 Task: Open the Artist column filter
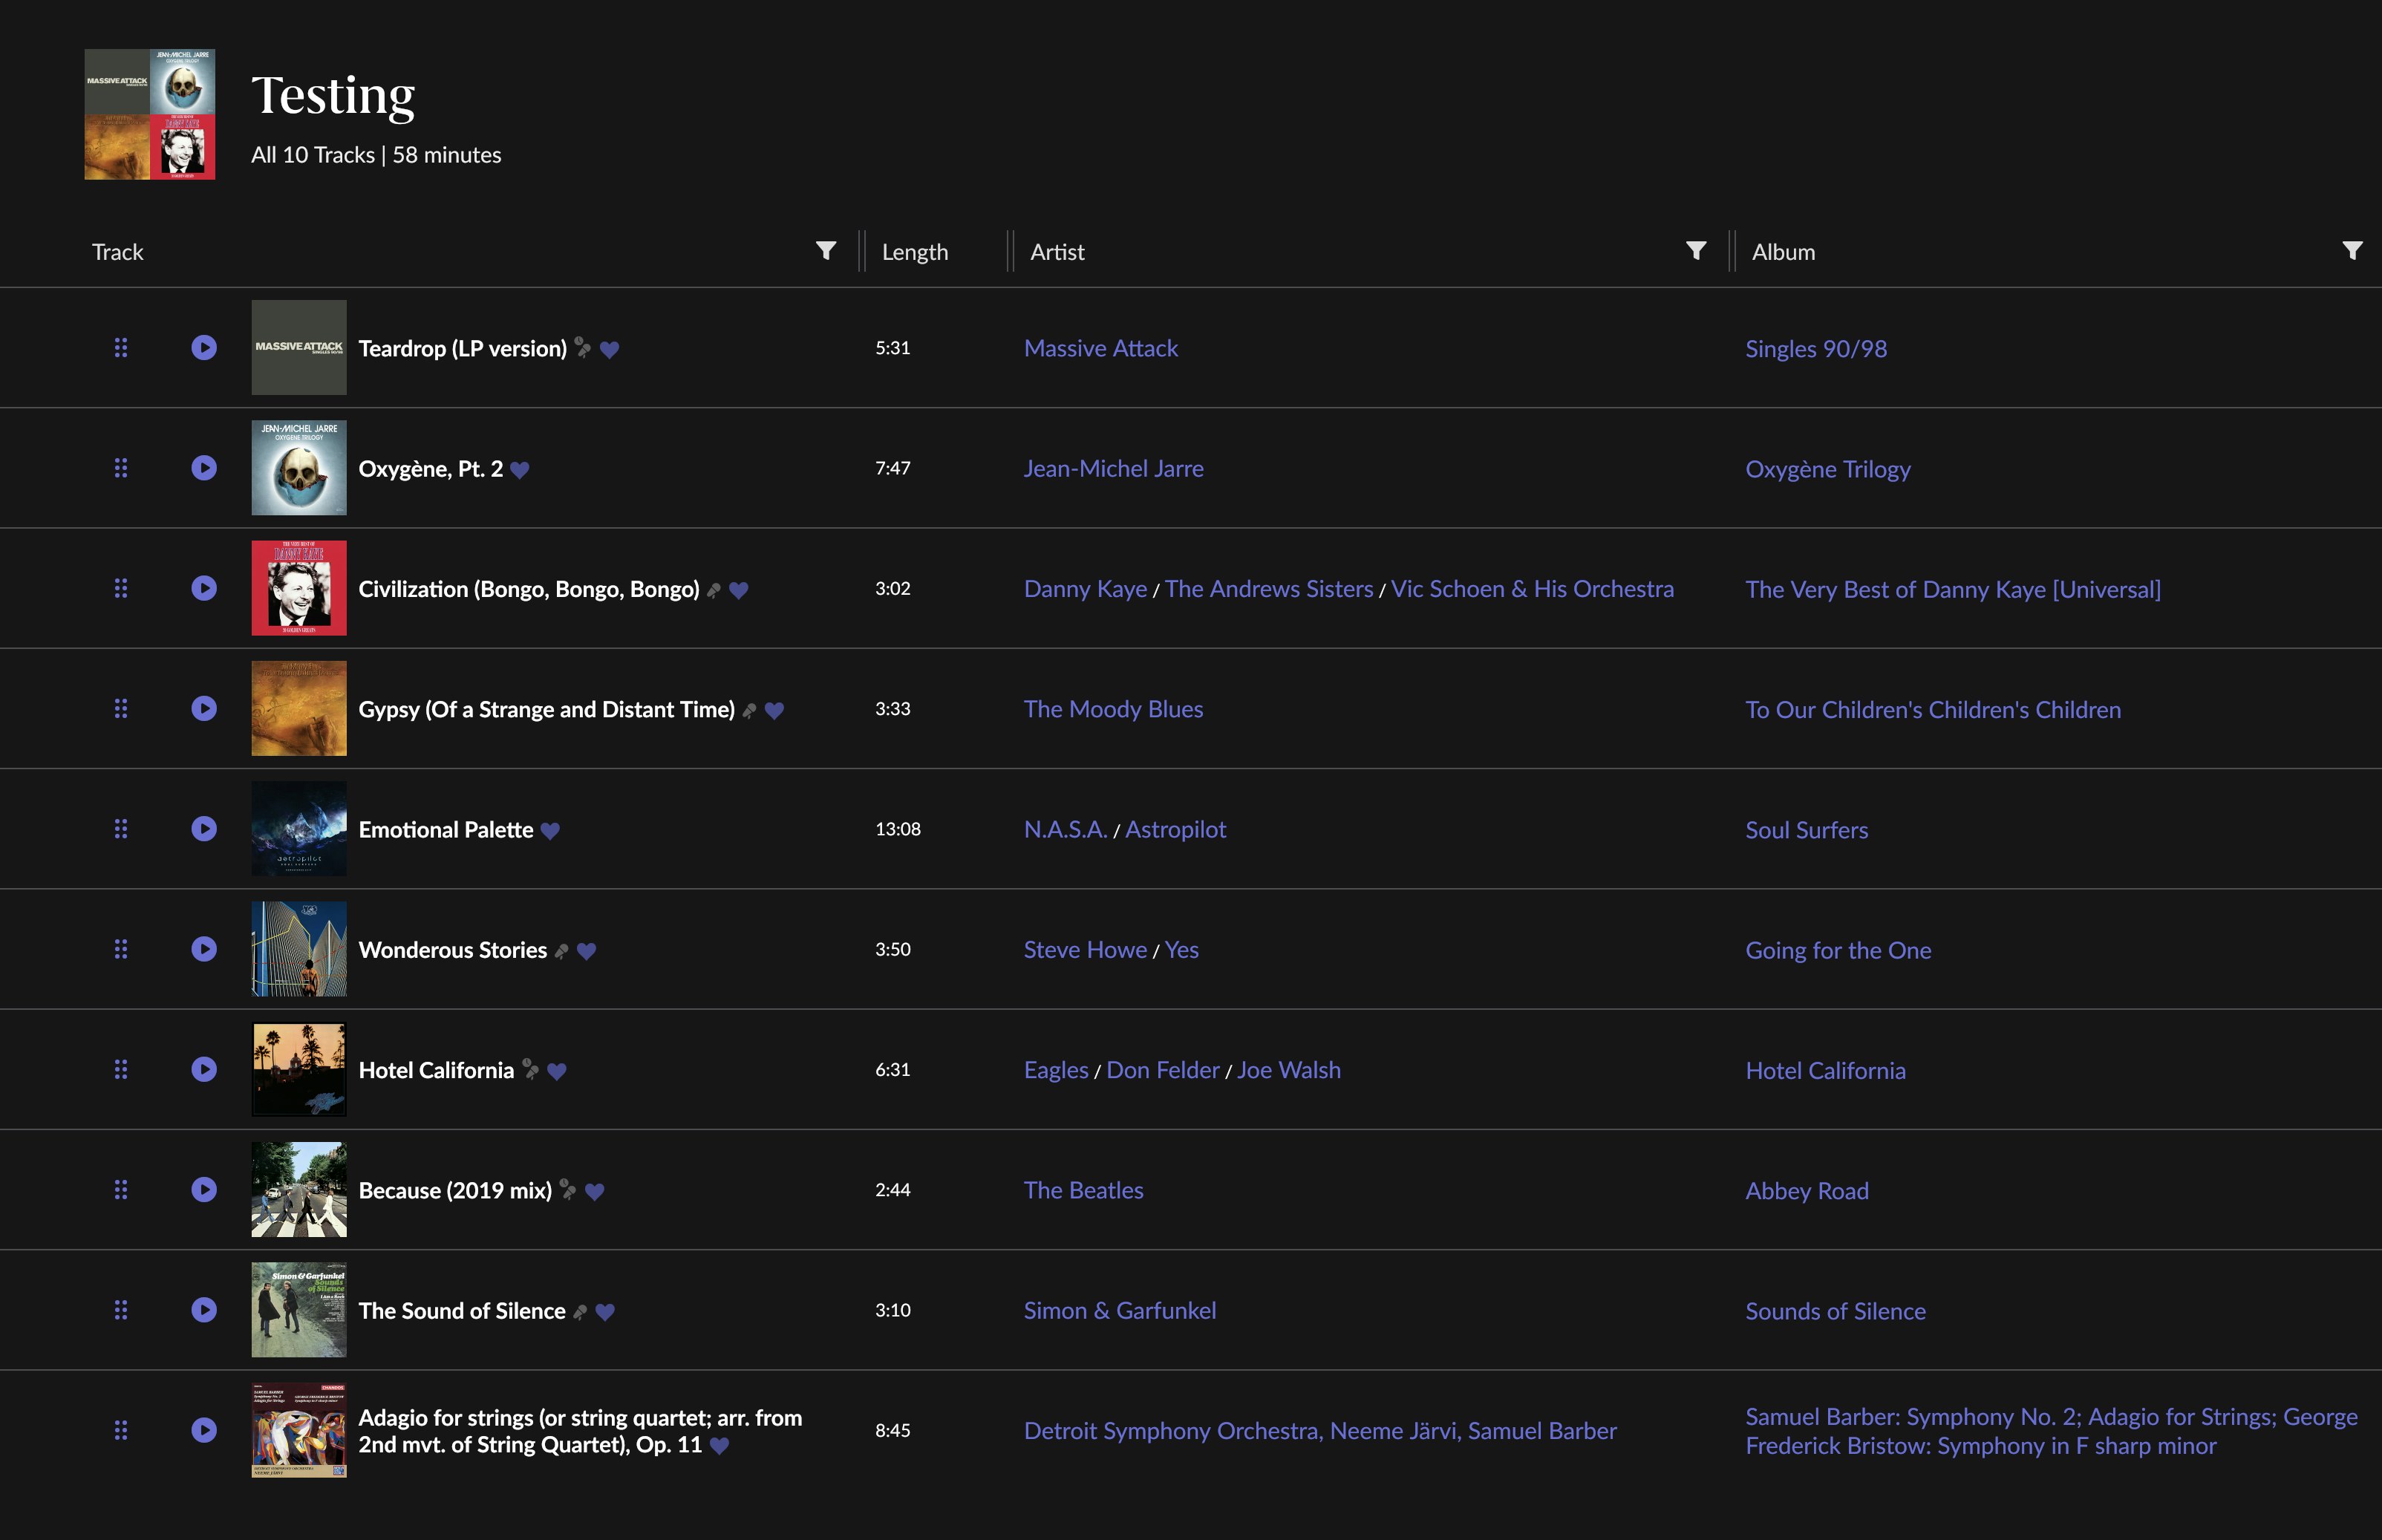1696,250
